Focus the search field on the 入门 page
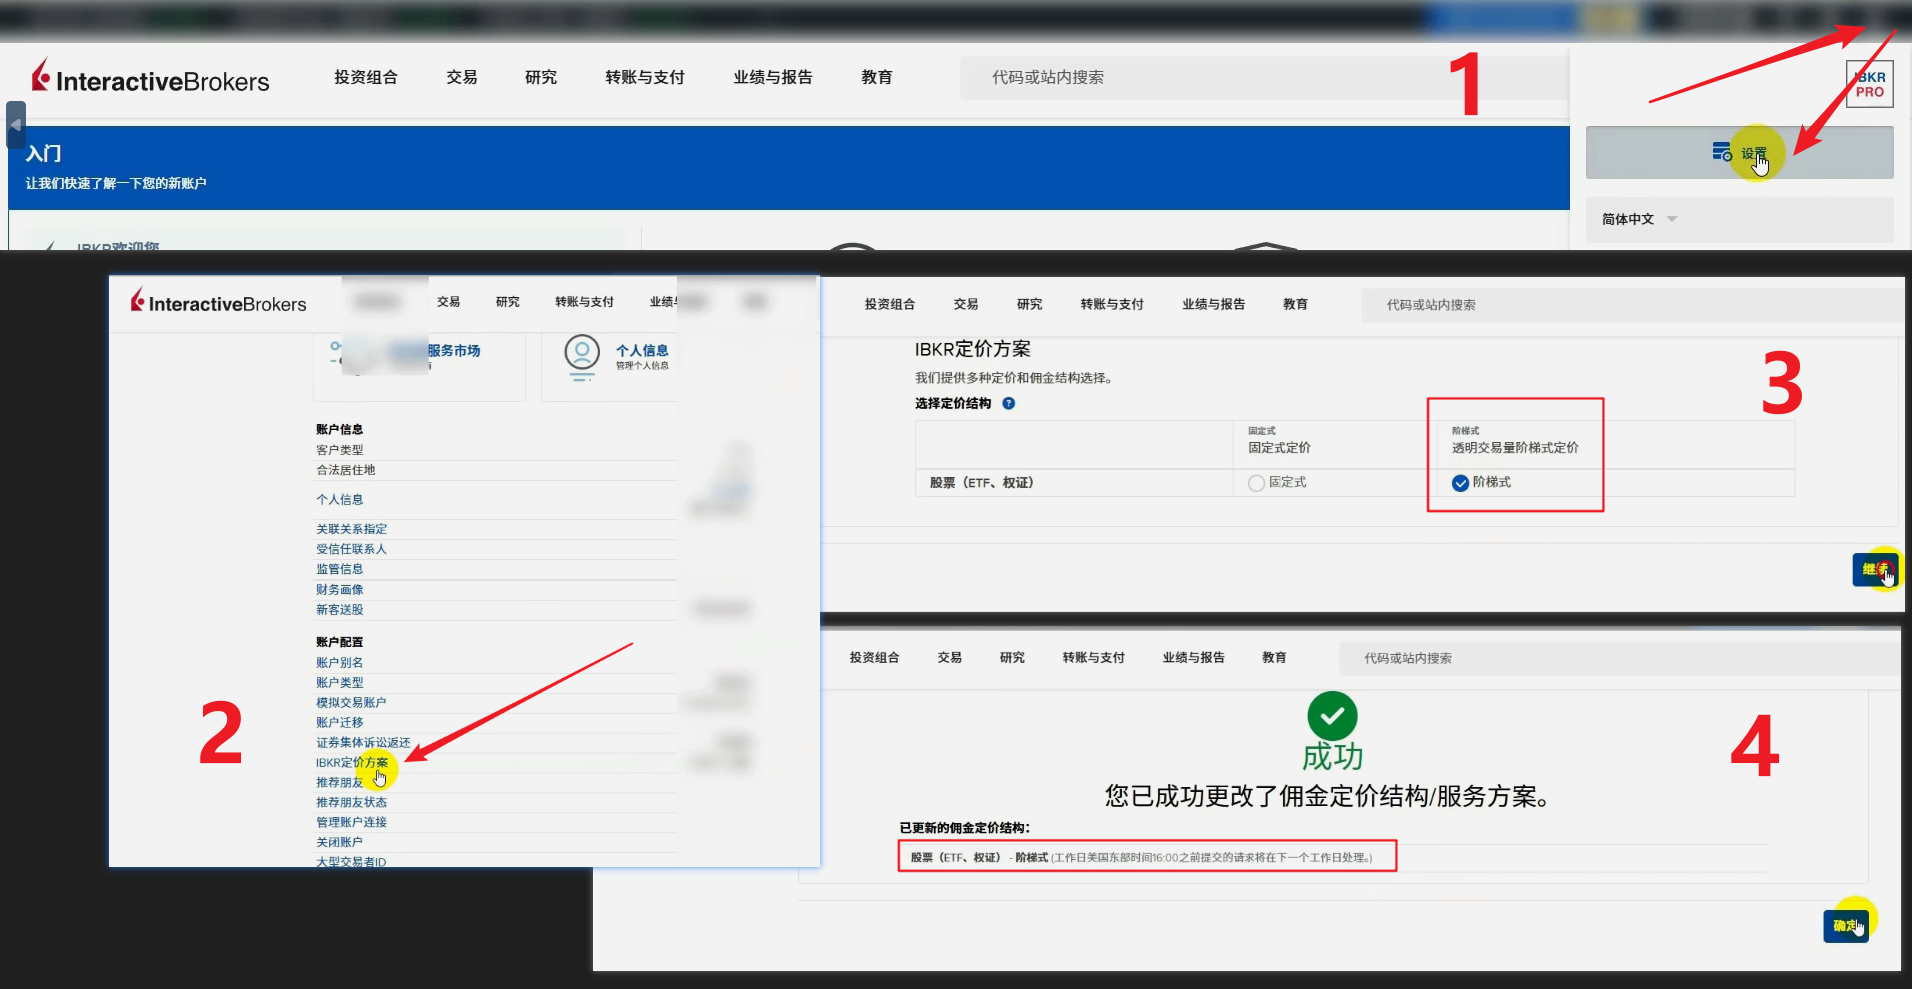Image resolution: width=1912 pixels, height=989 pixels. point(1264,77)
